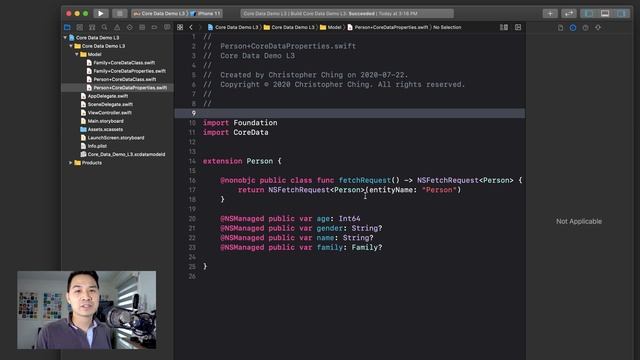Toggle the right inspectors panel

tap(621, 13)
